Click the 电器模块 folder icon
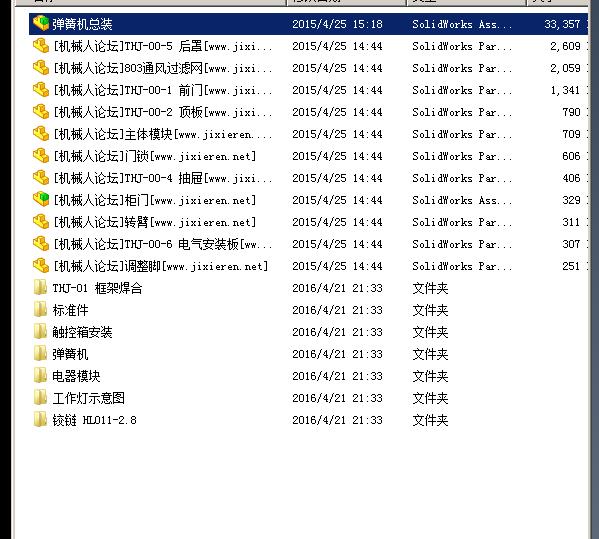599x539 pixels. (x=40, y=376)
